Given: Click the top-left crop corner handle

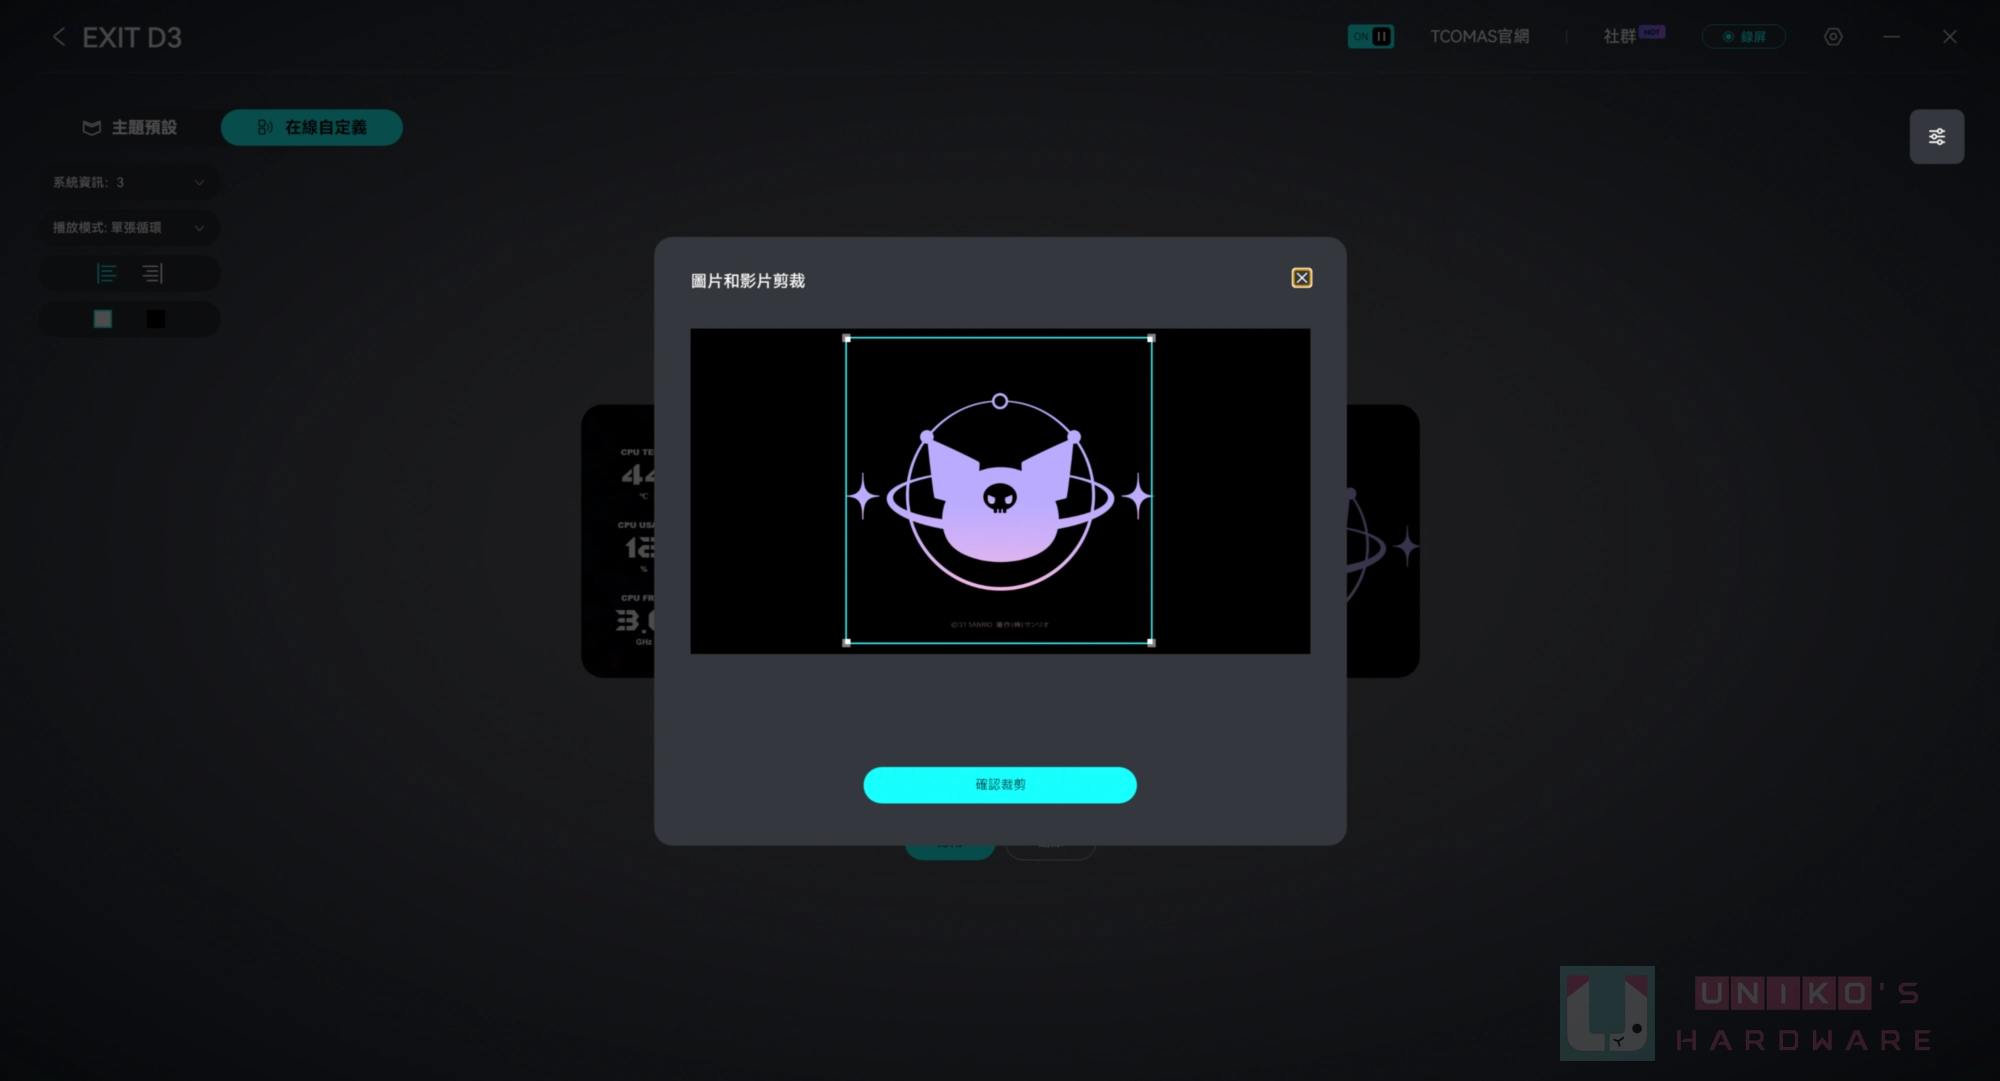Looking at the screenshot, I should [x=847, y=339].
